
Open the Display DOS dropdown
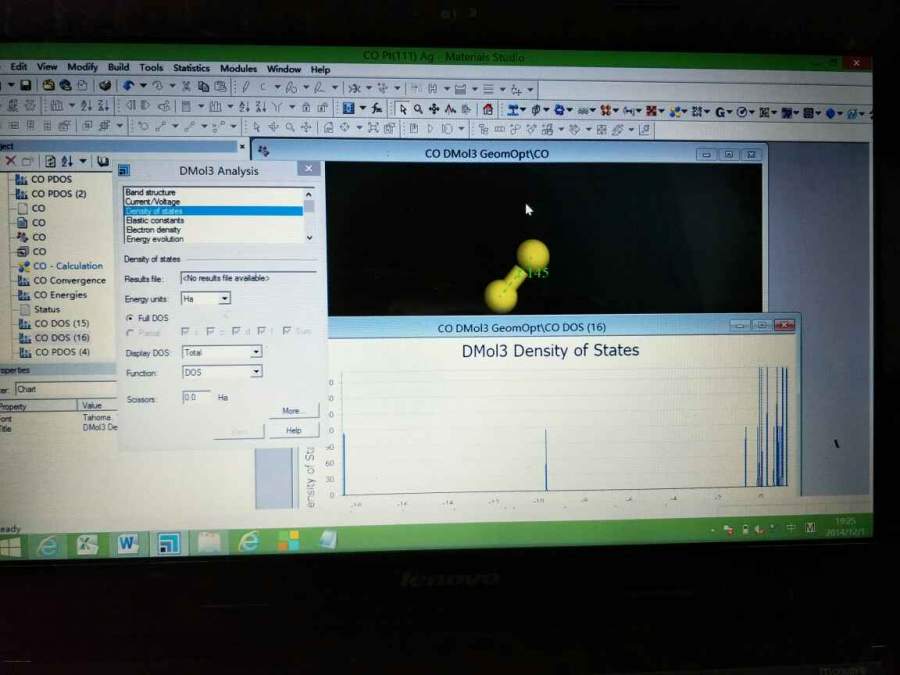pyautogui.click(x=256, y=351)
